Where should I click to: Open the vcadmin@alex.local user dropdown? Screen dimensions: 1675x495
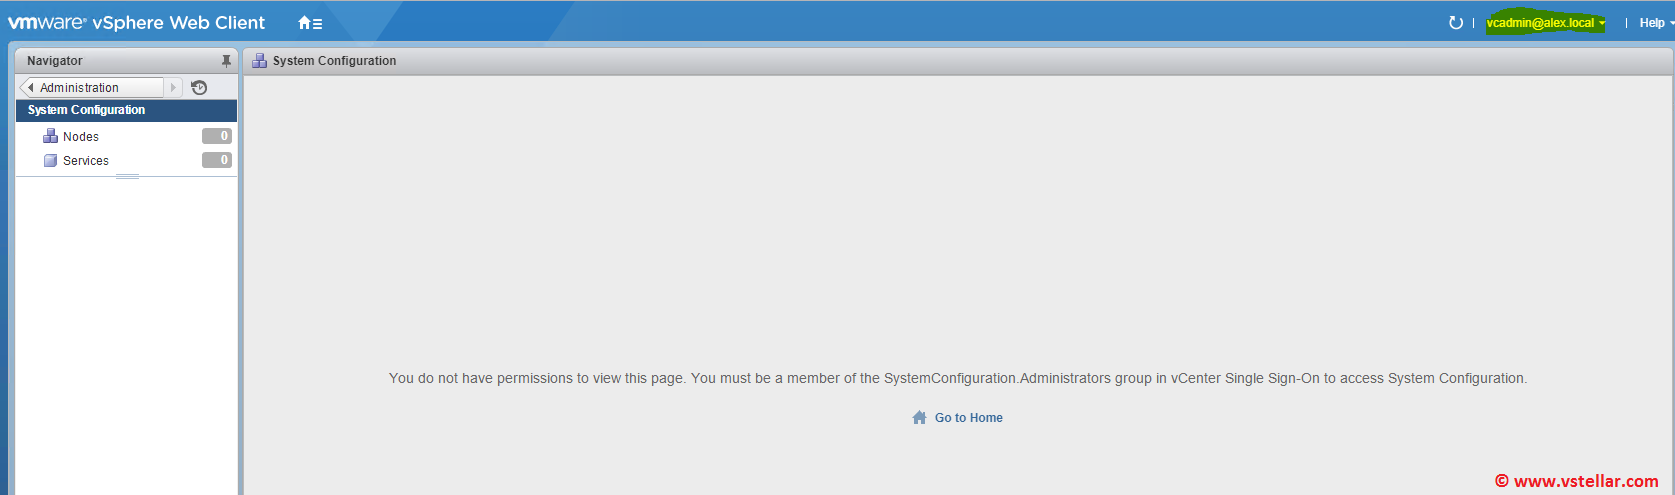[1545, 23]
